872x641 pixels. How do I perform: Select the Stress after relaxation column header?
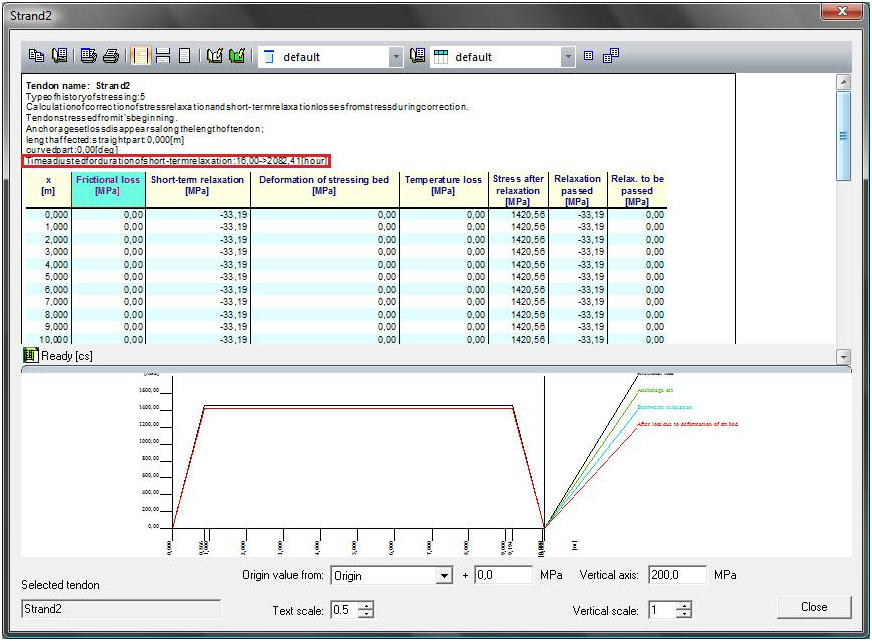click(x=518, y=190)
